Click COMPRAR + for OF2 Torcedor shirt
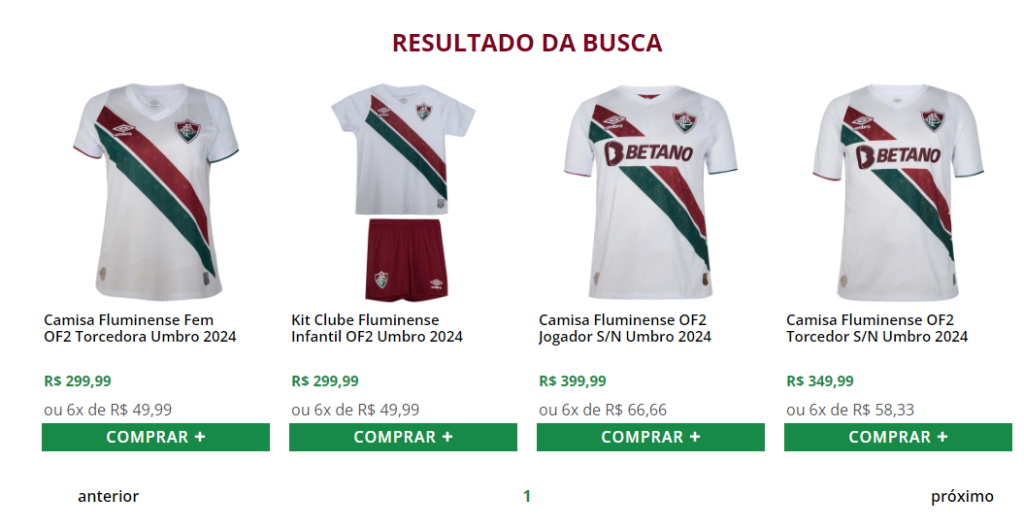1024x528 pixels. [898, 437]
